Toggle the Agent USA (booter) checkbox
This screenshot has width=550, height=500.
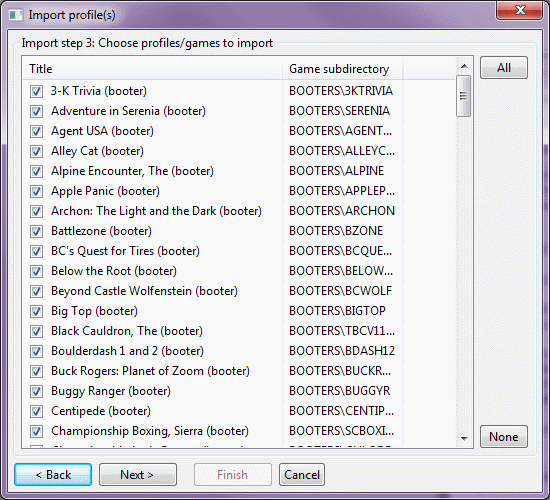pos(36,131)
